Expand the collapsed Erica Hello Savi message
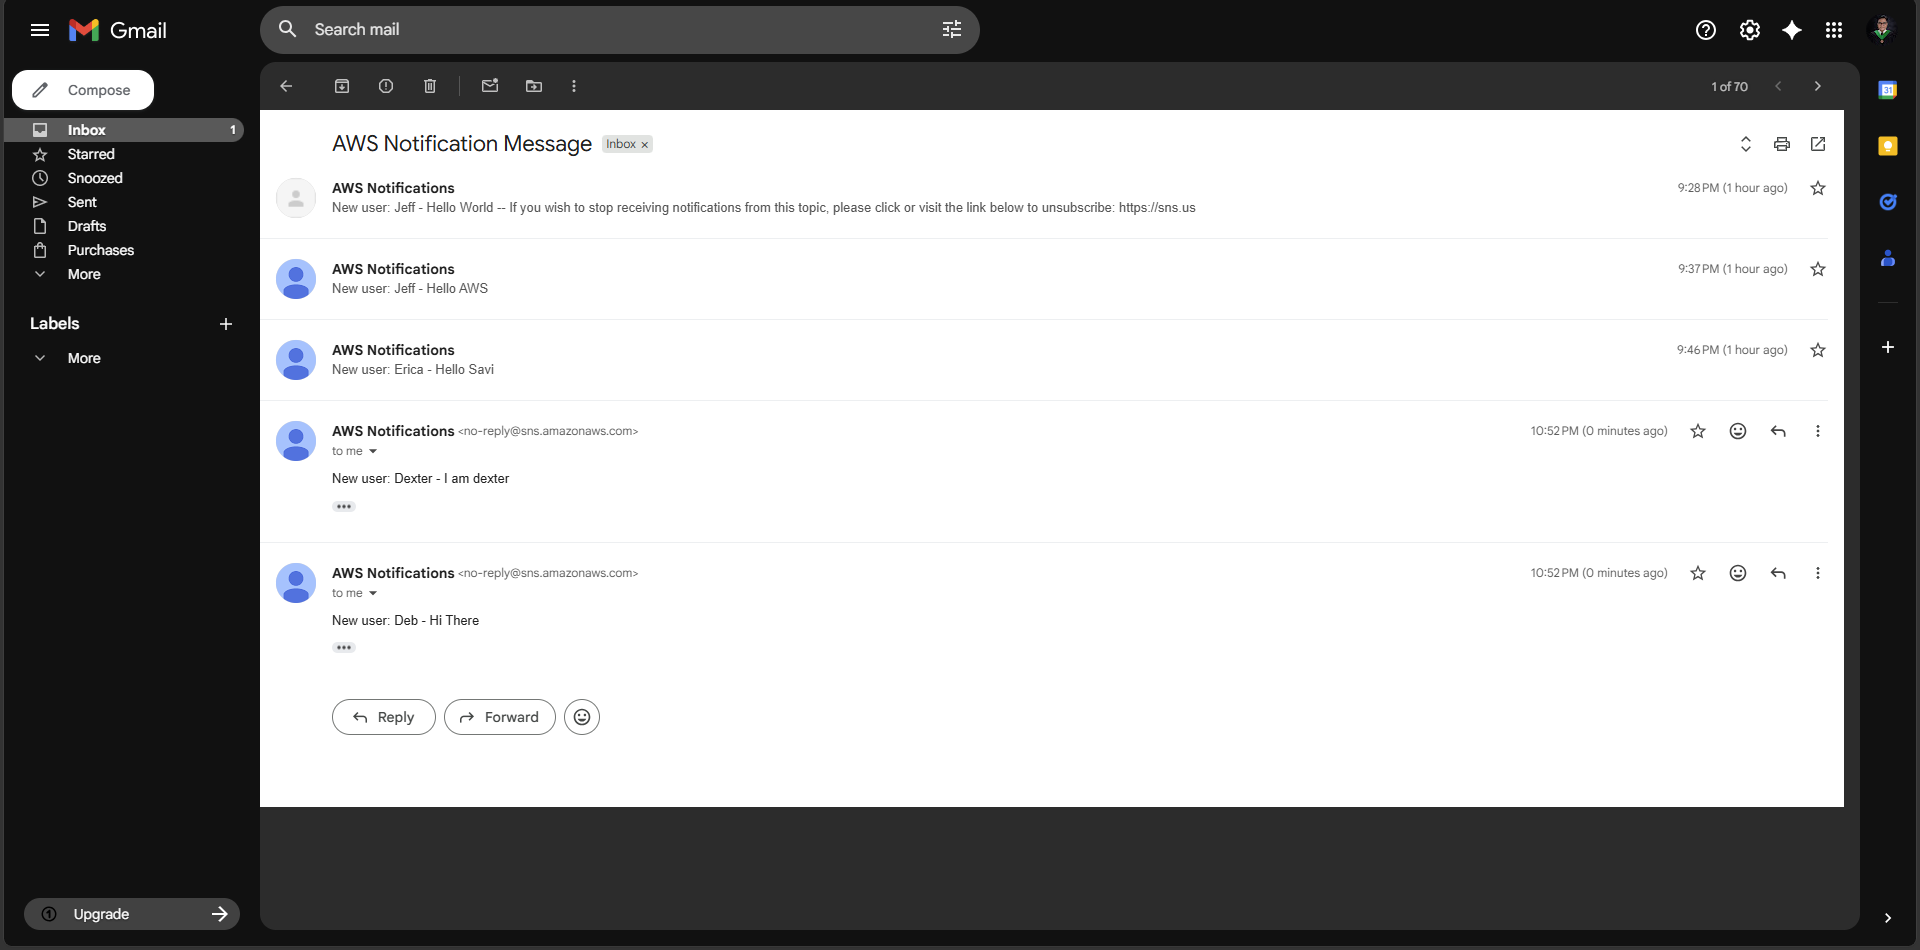Viewport: 1920px width, 950px height. tap(1044, 360)
